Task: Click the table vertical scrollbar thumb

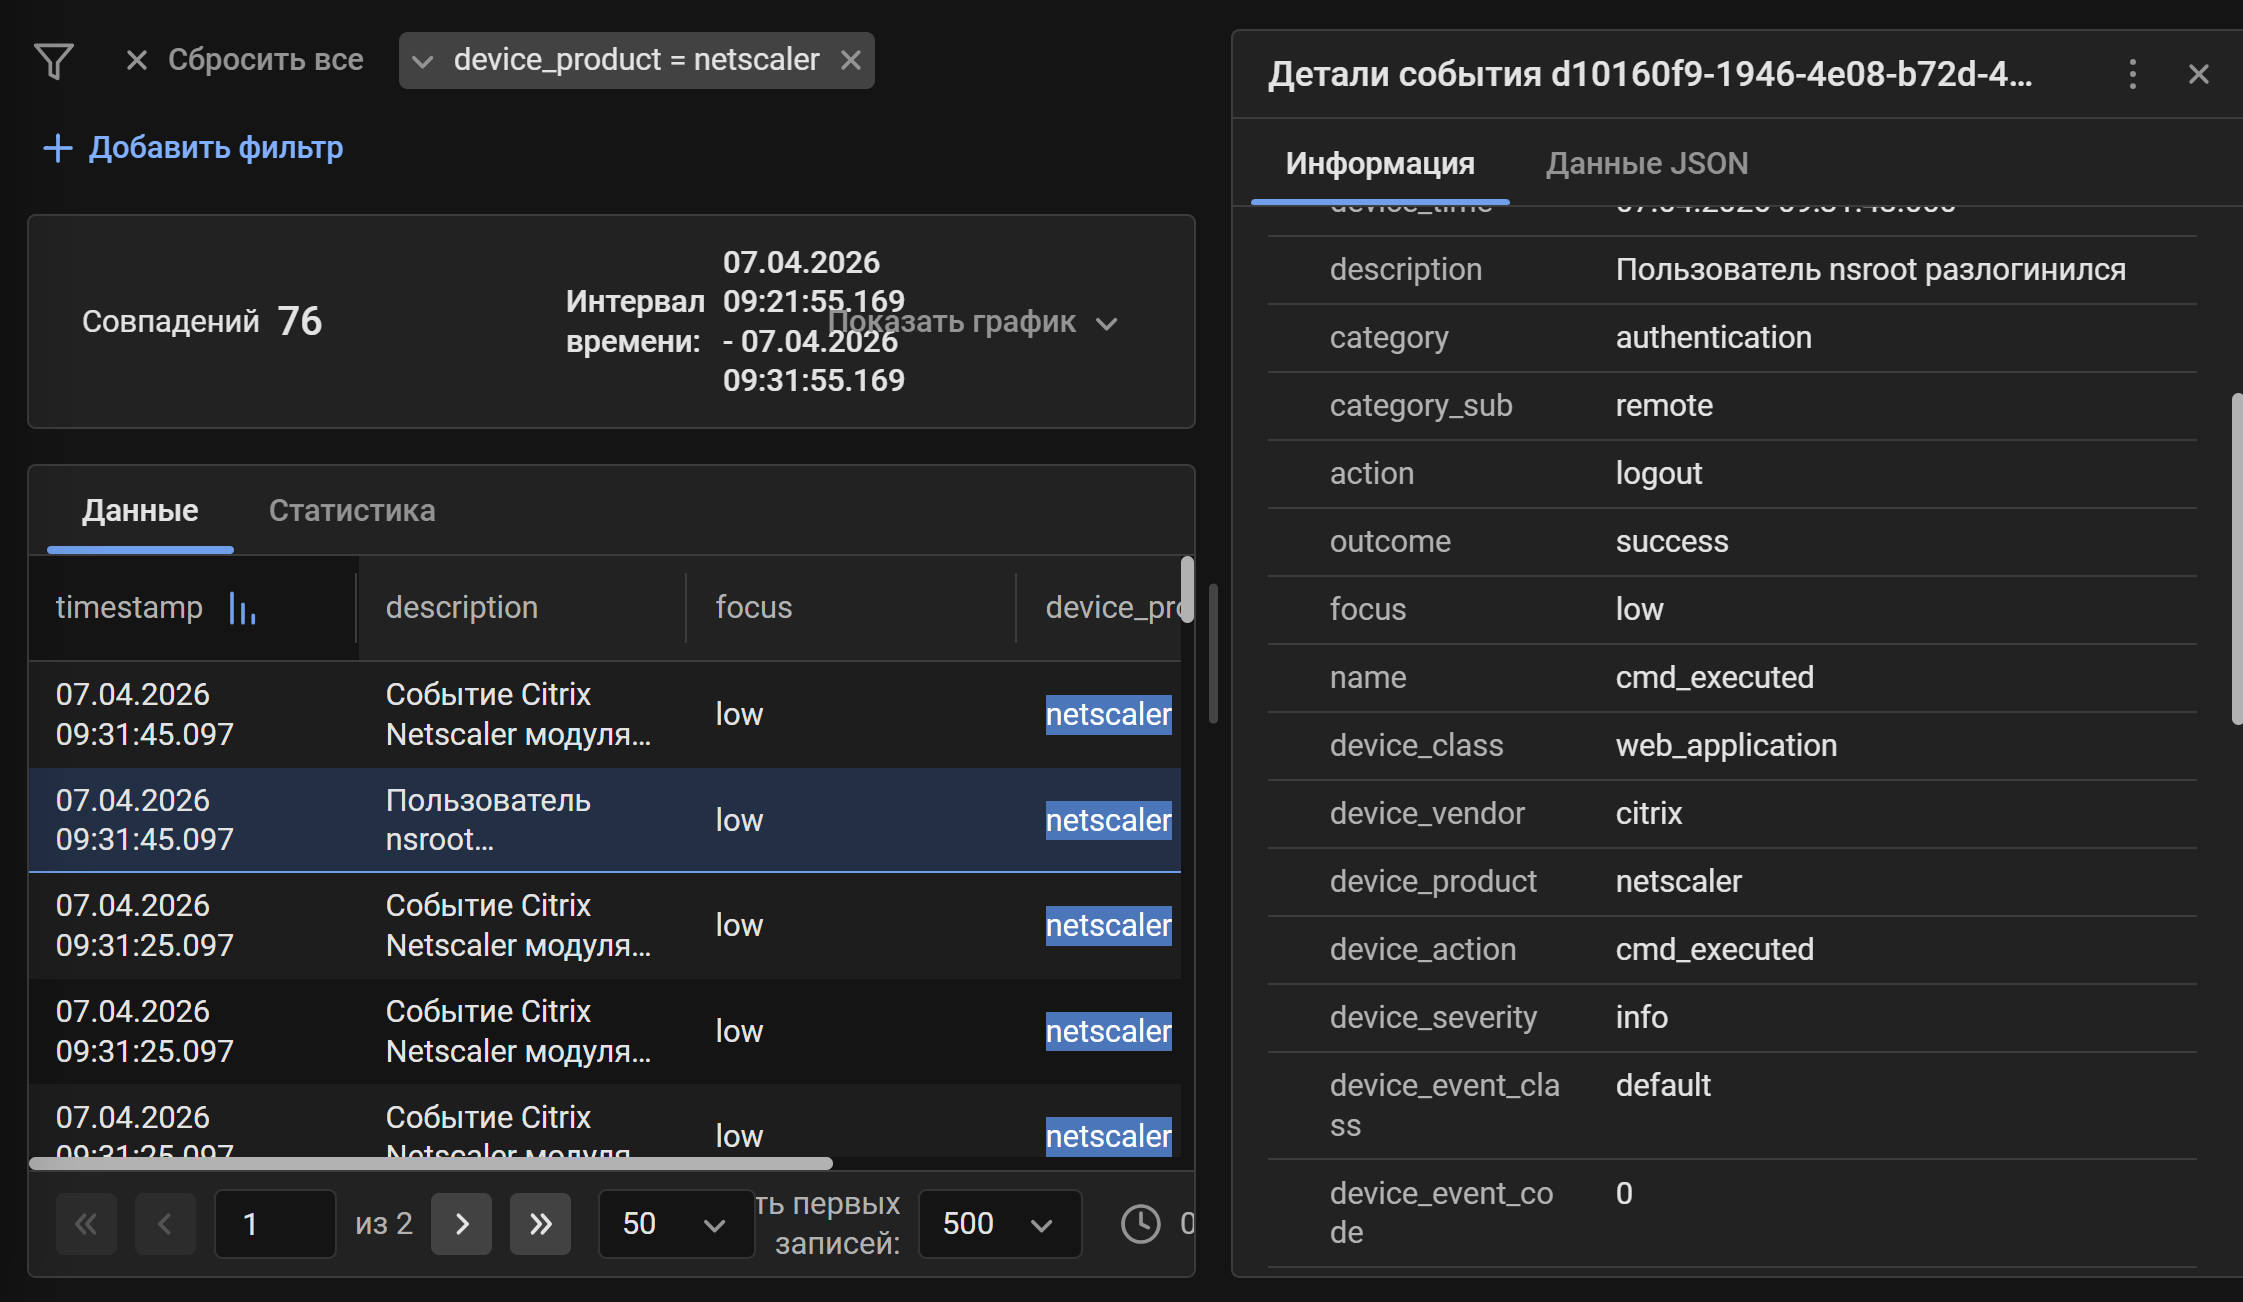Action: pyautogui.click(x=1187, y=590)
